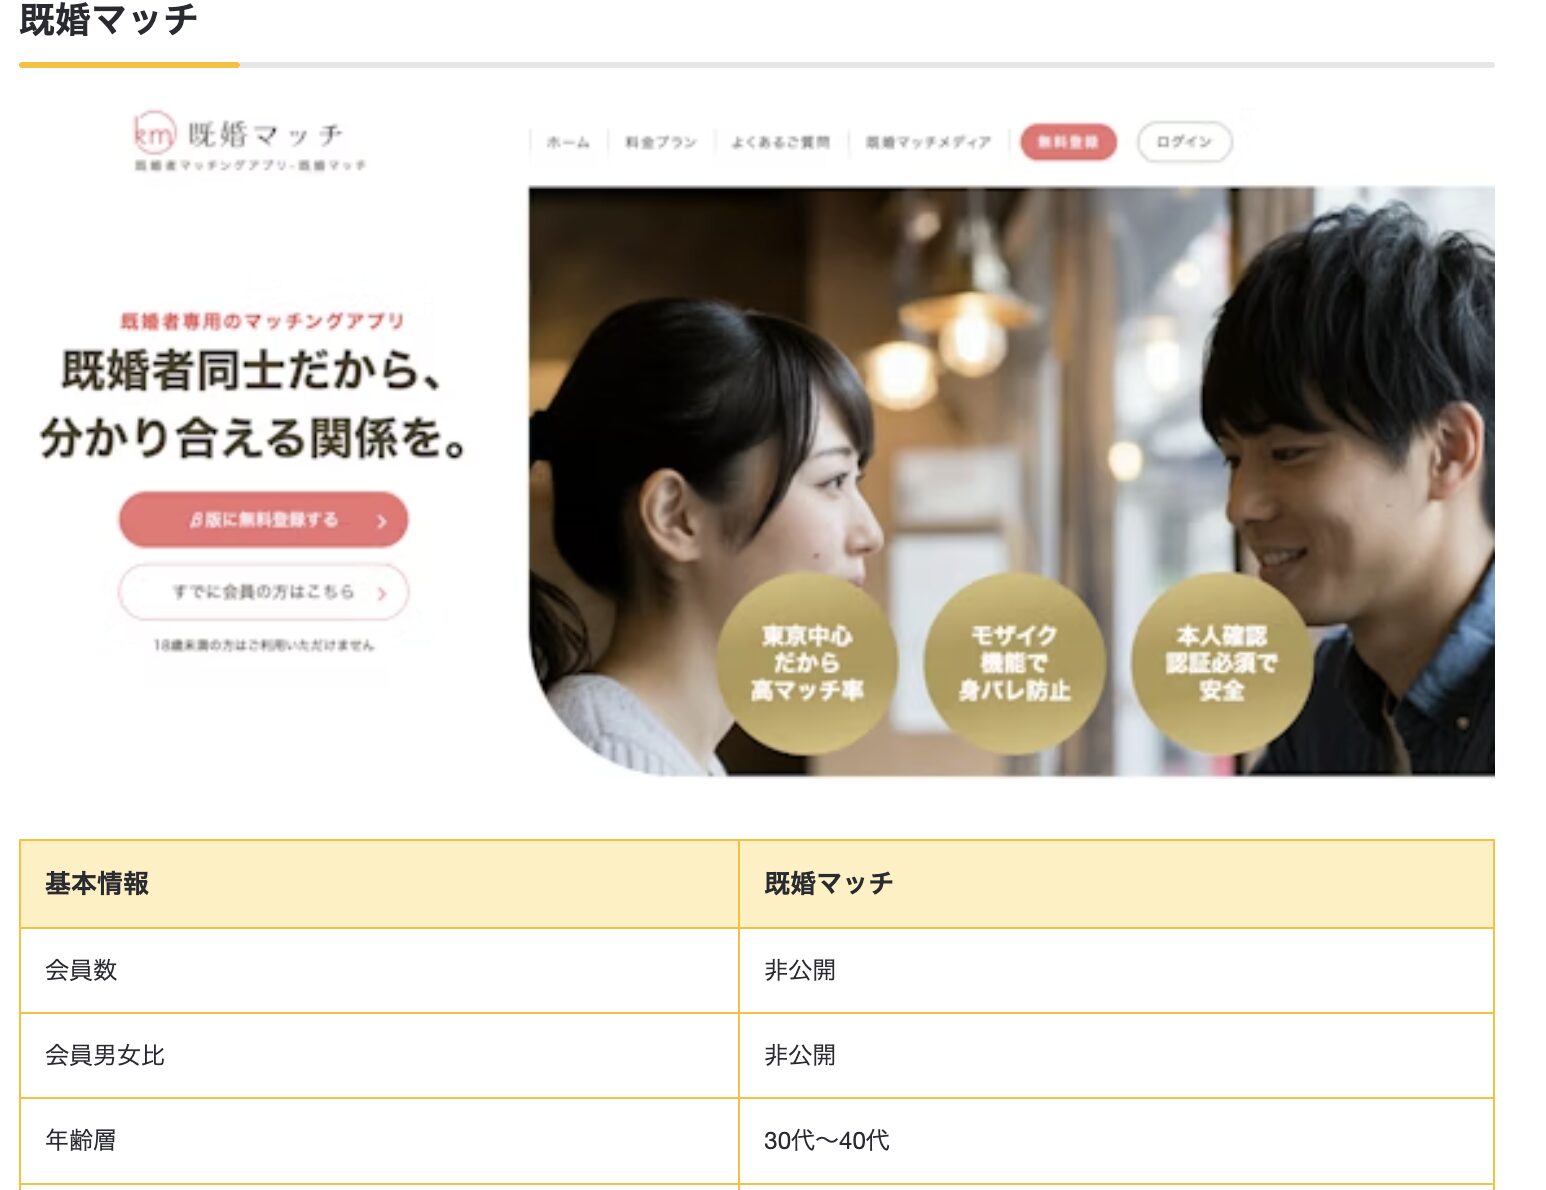Click the β版に無料登録する button
This screenshot has width=1546, height=1190.
click(263, 520)
